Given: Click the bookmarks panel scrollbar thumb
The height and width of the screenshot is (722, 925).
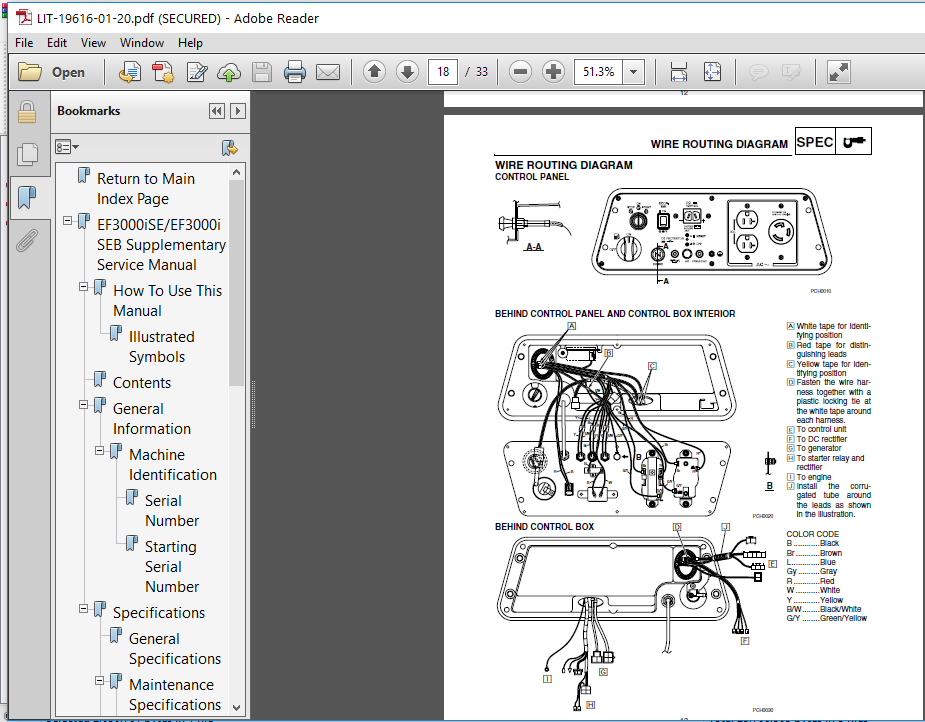Looking at the screenshot, I should 237,283.
